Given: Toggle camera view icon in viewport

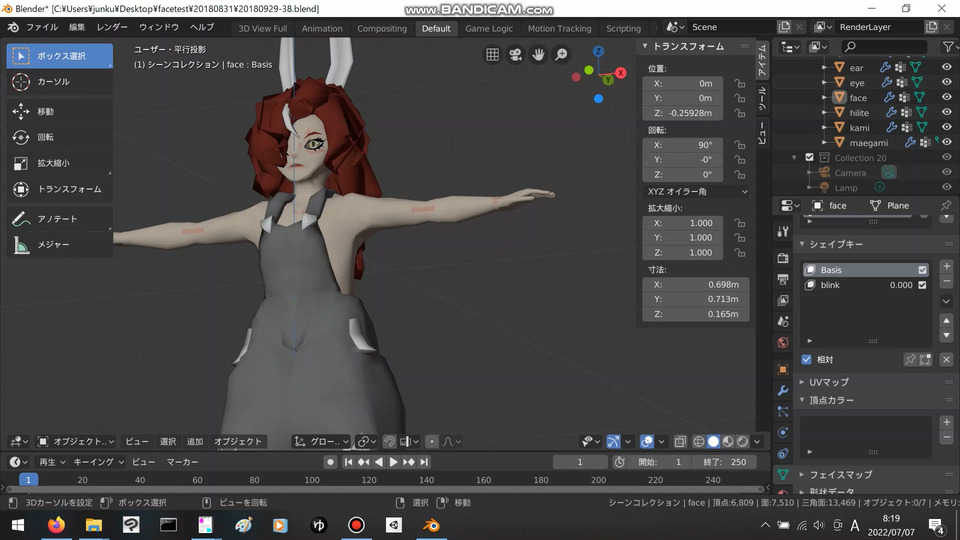Looking at the screenshot, I should coord(515,55).
